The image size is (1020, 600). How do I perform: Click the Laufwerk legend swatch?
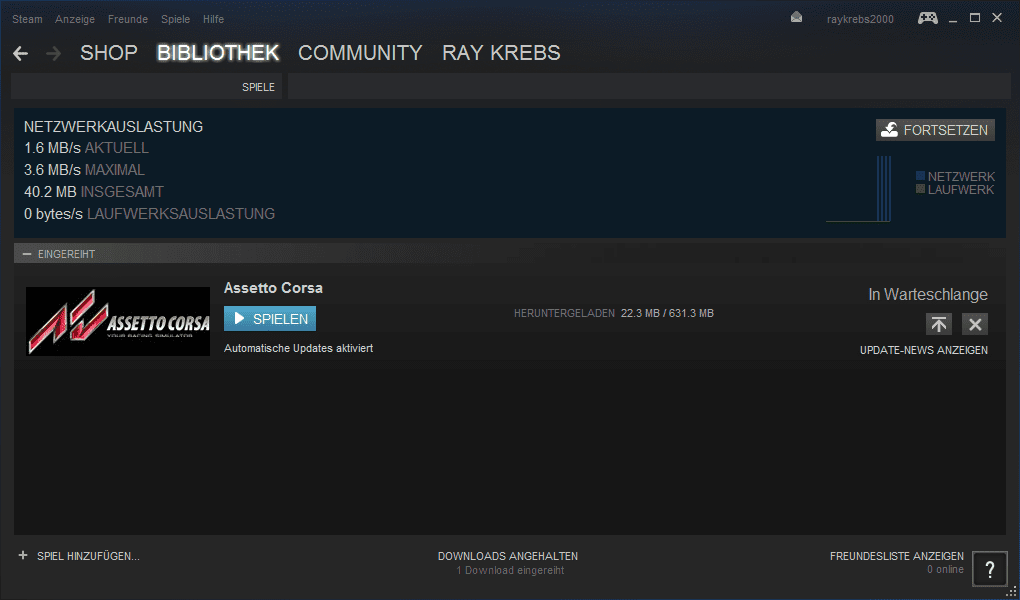pos(920,189)
